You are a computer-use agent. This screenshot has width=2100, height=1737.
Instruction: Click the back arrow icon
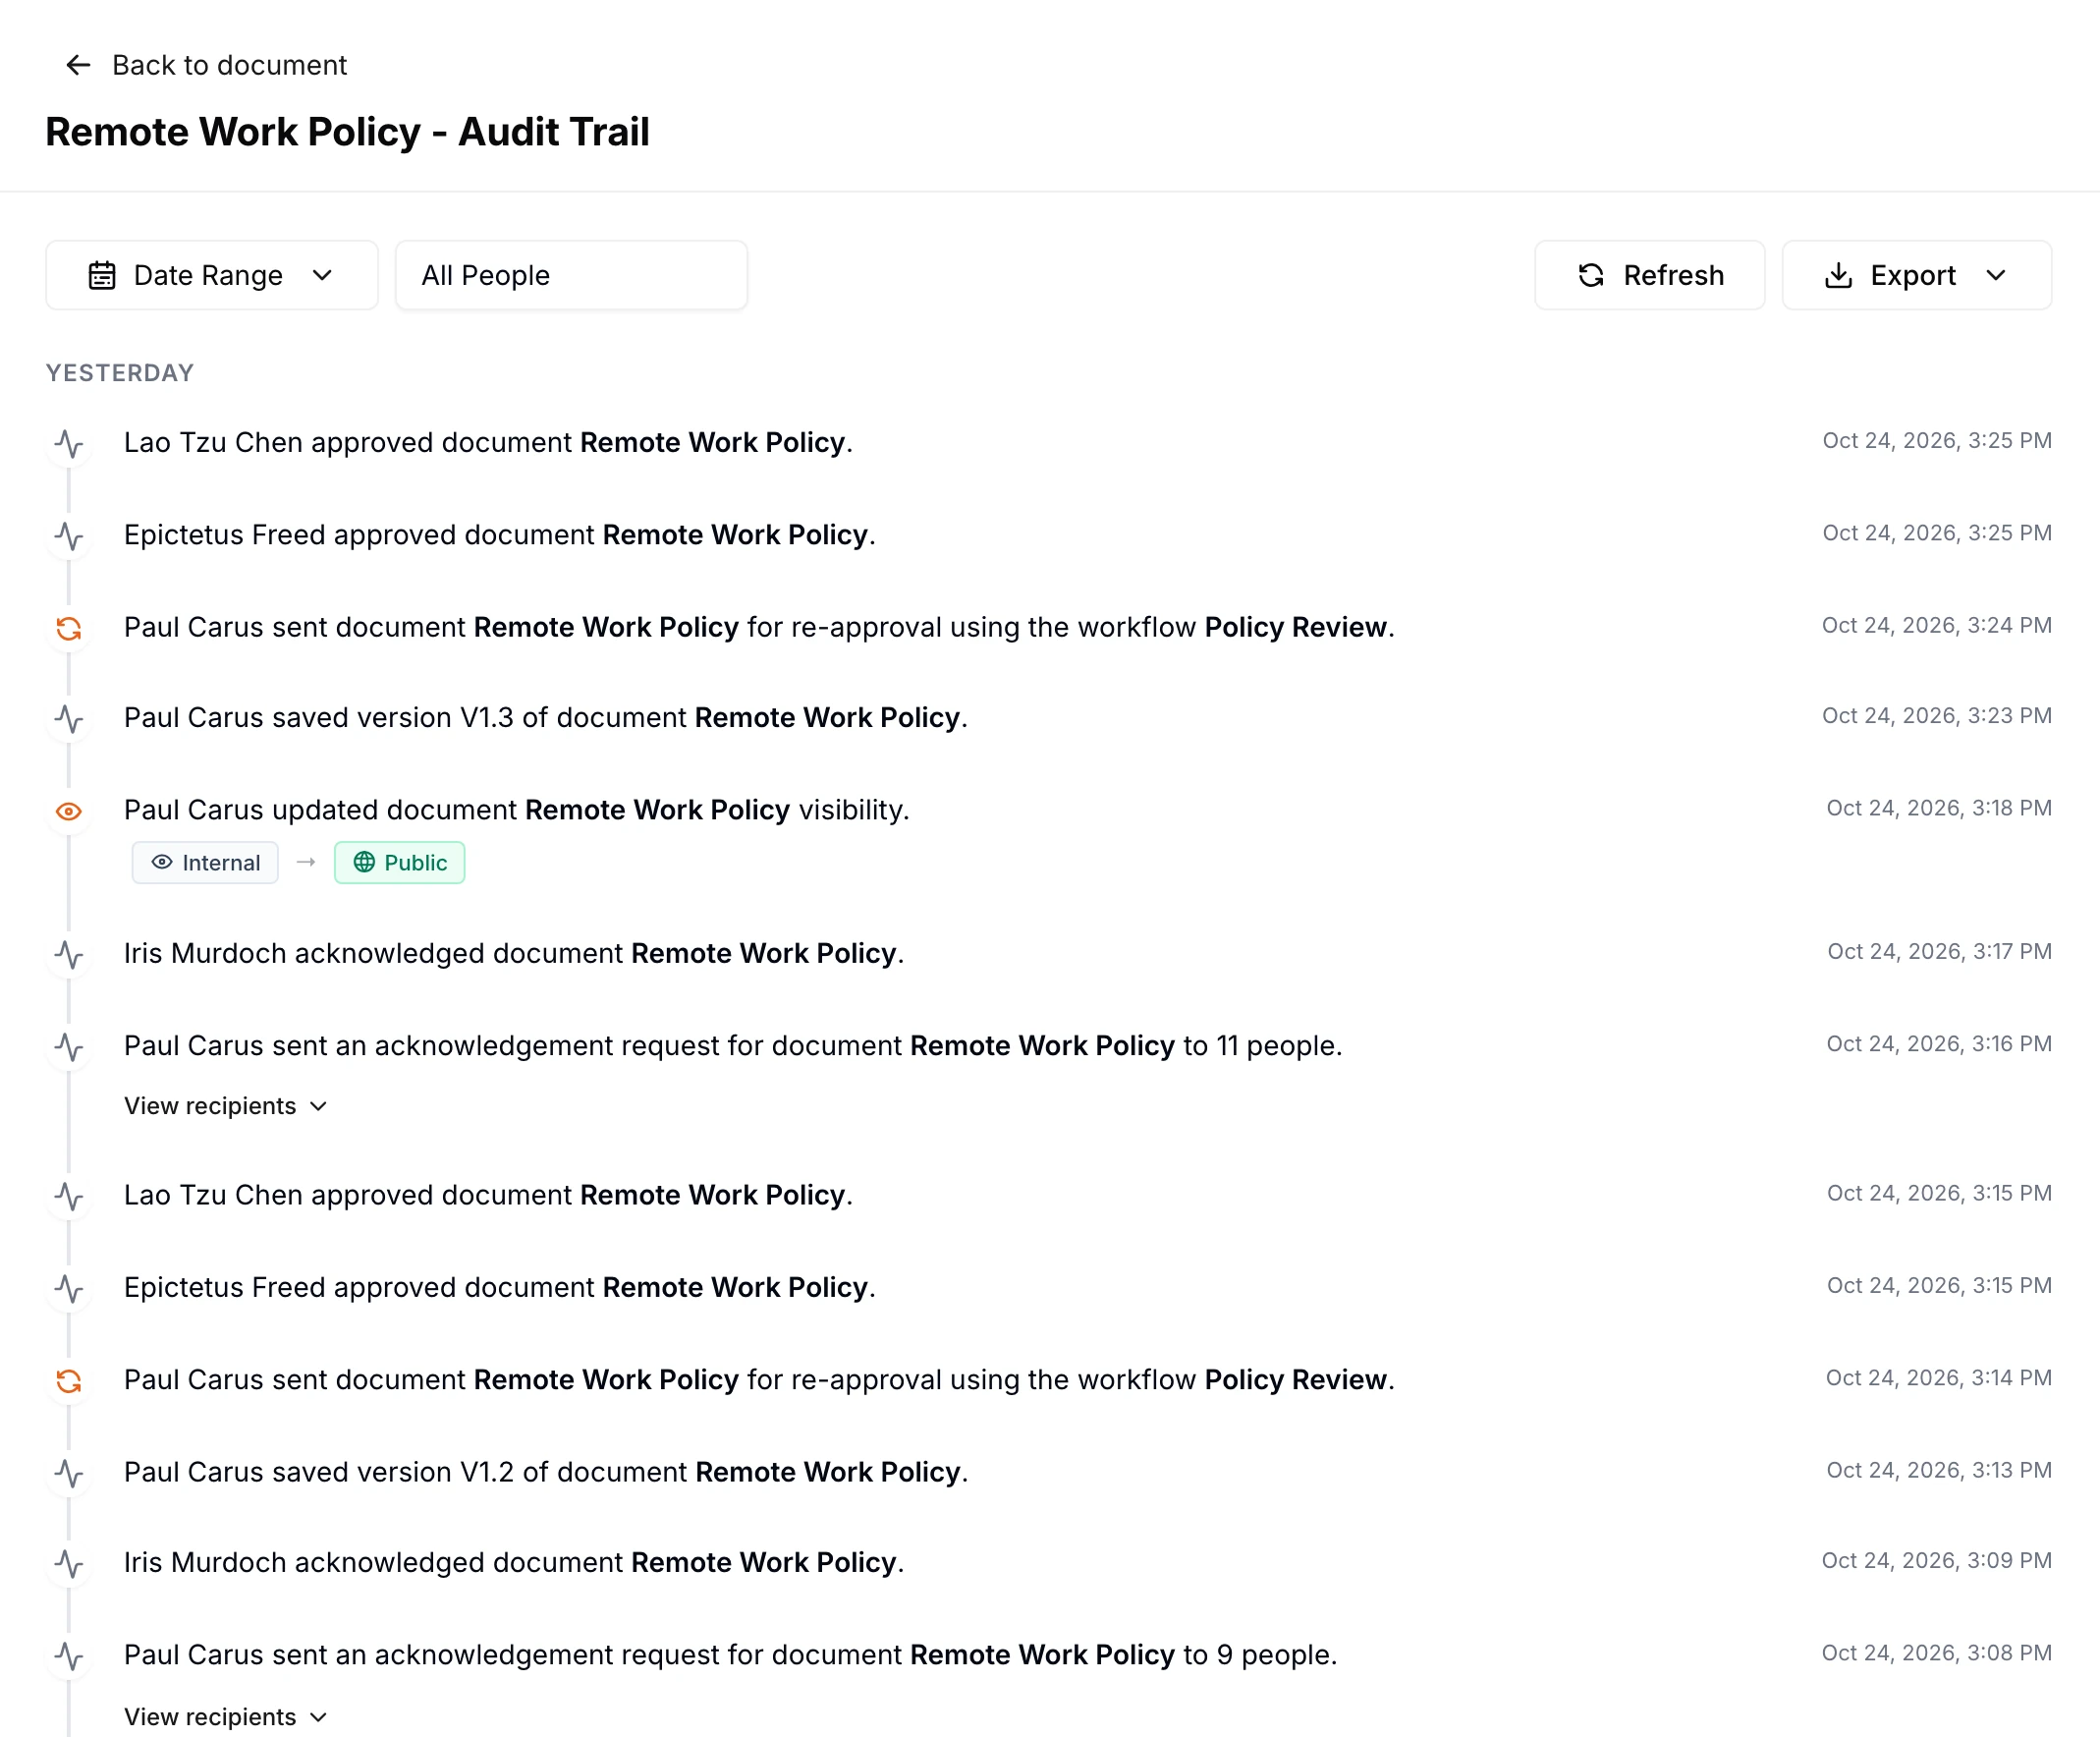click(78, 65)
